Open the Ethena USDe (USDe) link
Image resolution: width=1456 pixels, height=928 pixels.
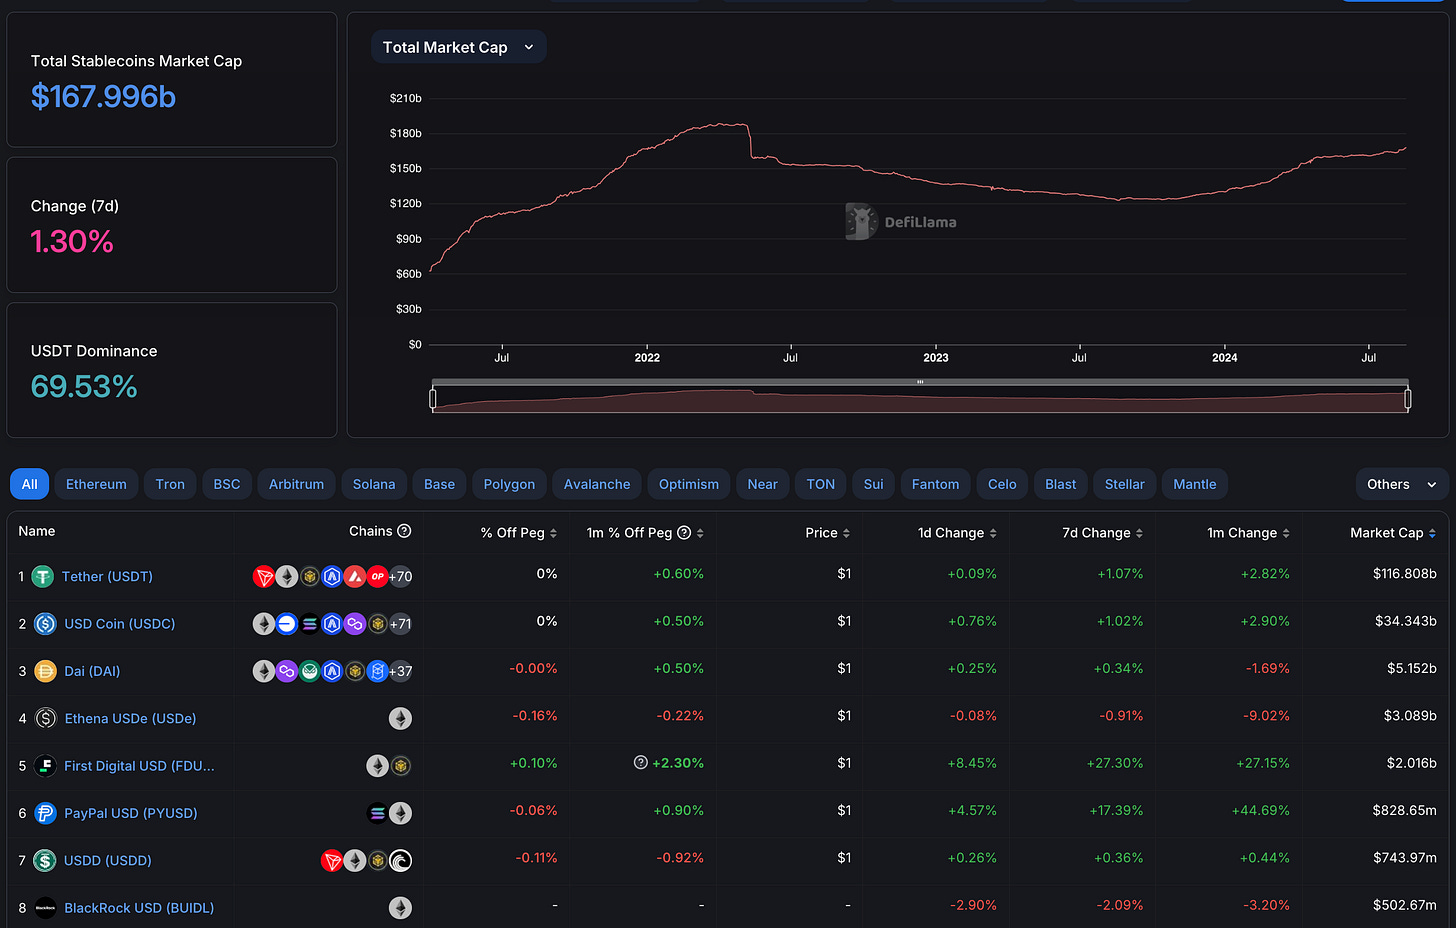(130, 718)
